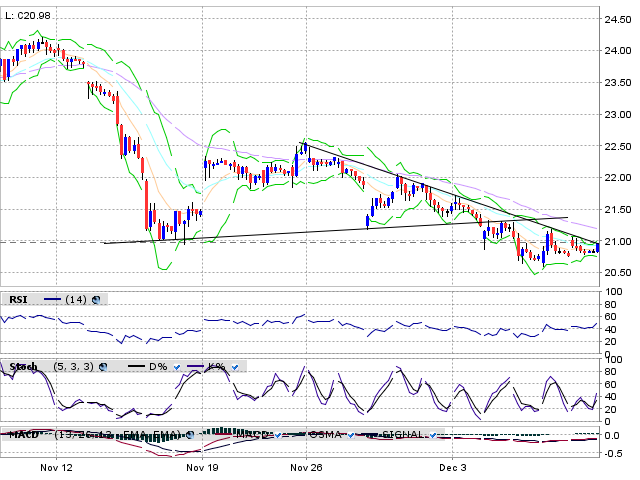Click the Nov 26 date axis label
The image size is (640, 480).
305,467
